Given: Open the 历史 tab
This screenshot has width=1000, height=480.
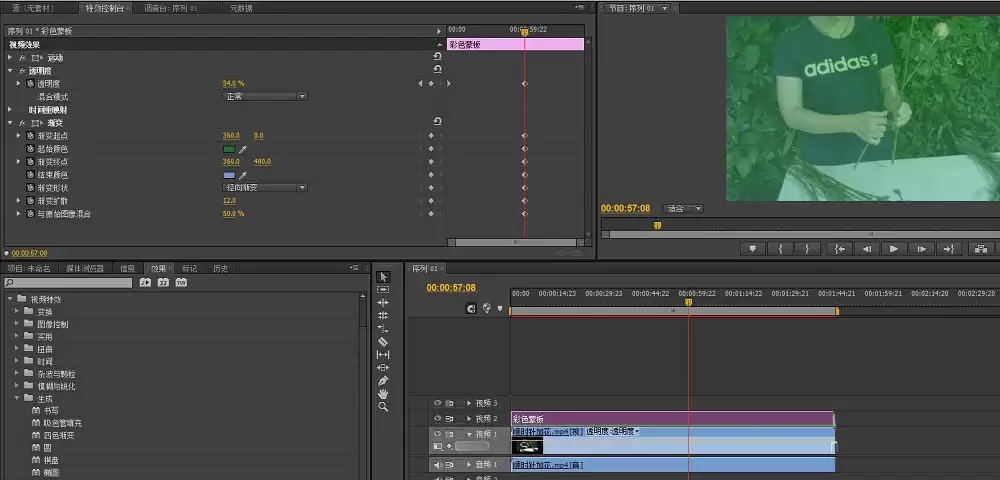Looking at the screenshot, I should [221, 268].
